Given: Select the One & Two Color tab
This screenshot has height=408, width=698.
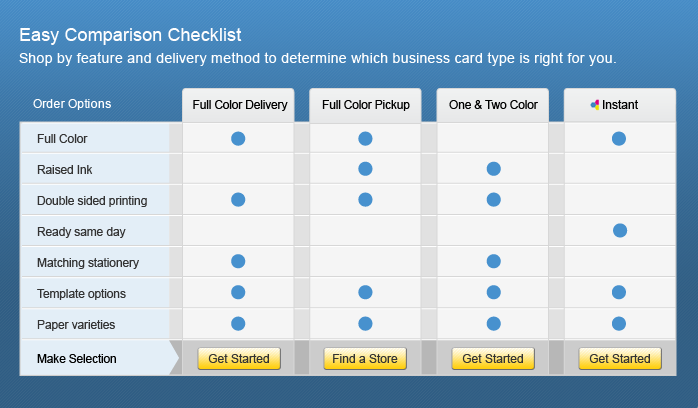Looking at the screenshot, I should coord(493,105).
